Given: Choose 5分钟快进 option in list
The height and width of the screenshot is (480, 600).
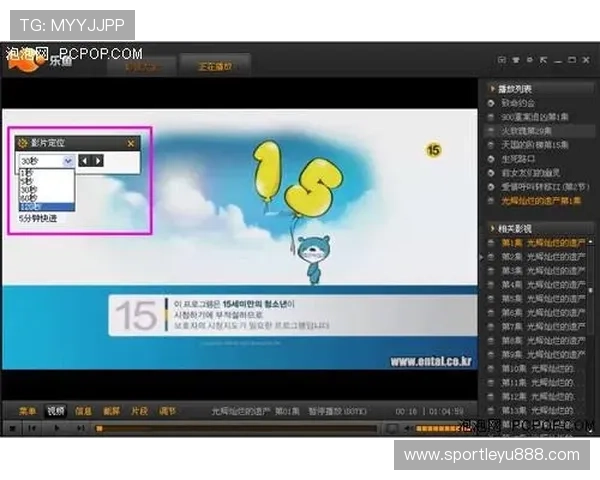Looking at the screenshot, I should point(38,217).
